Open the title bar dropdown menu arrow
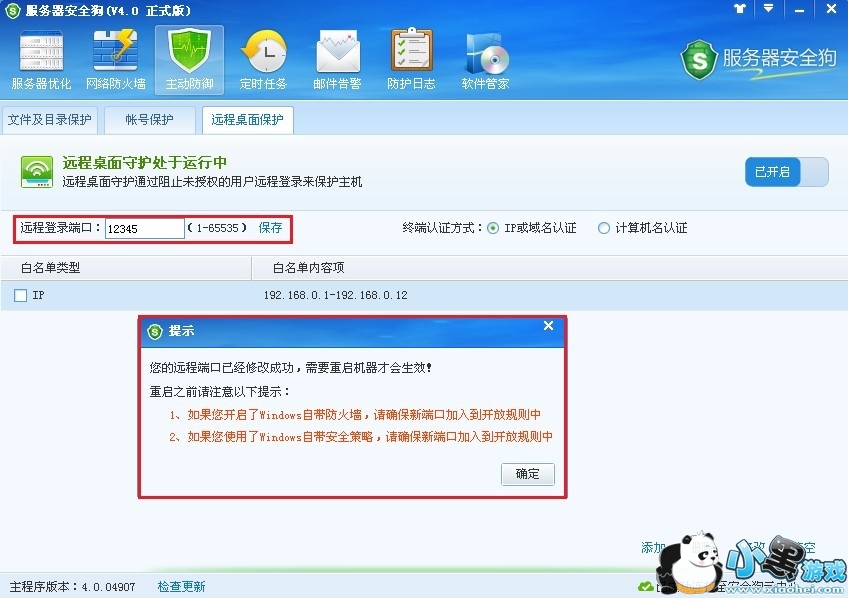This screenshot has height=598, width=848. [768, 9]
